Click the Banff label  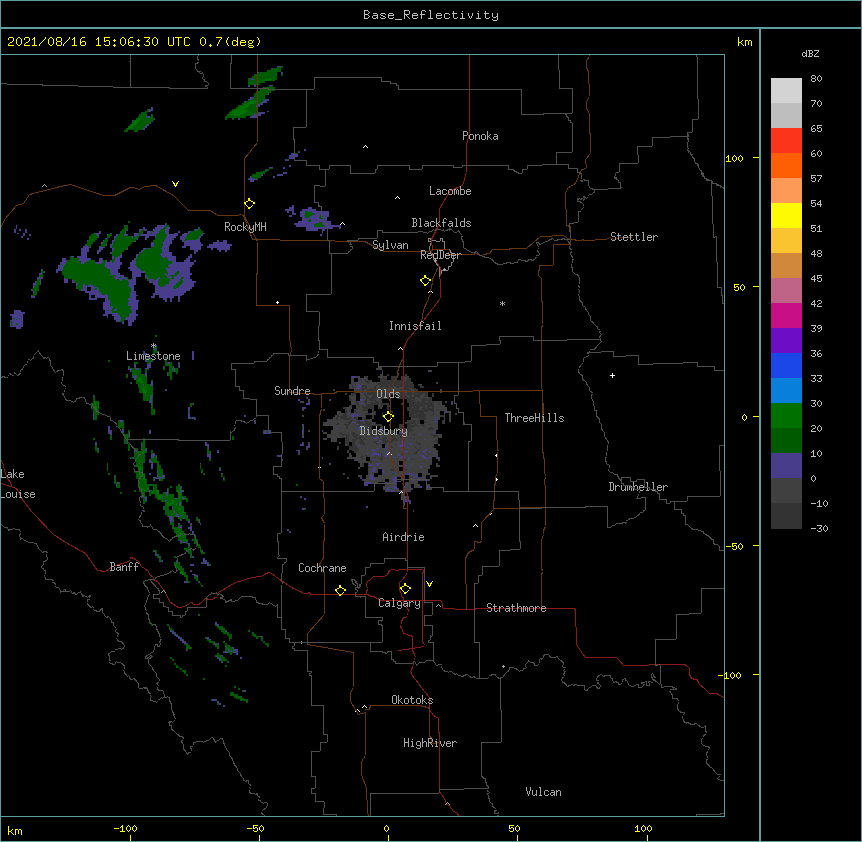124,567
